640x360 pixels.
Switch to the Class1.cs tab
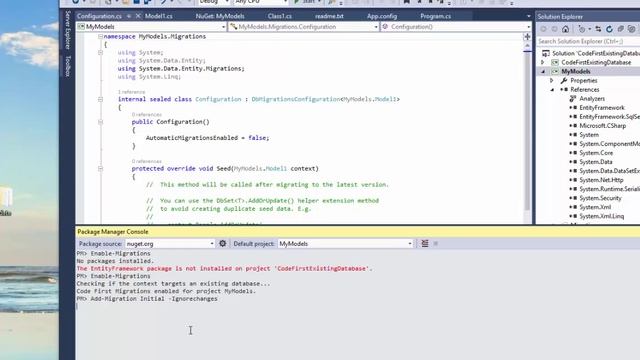[x=280, y=16]
